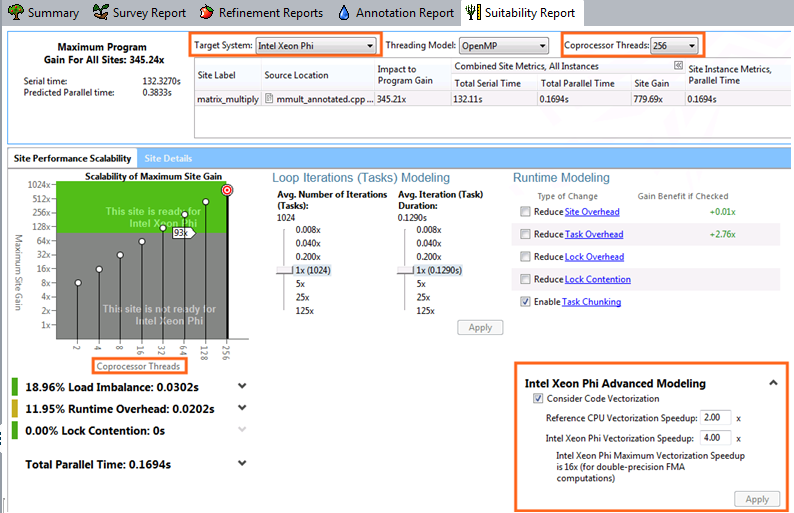Image resolution: width=794 pixels, height=513 pixels.
Task: Switch to the Site Details tab
Action: [168, 158]
